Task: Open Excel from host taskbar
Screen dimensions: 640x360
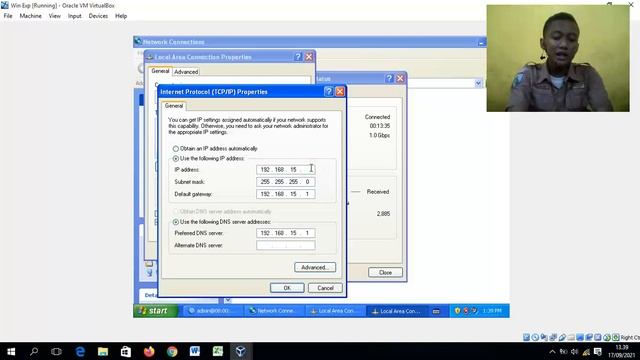Action: click(218, 351)
